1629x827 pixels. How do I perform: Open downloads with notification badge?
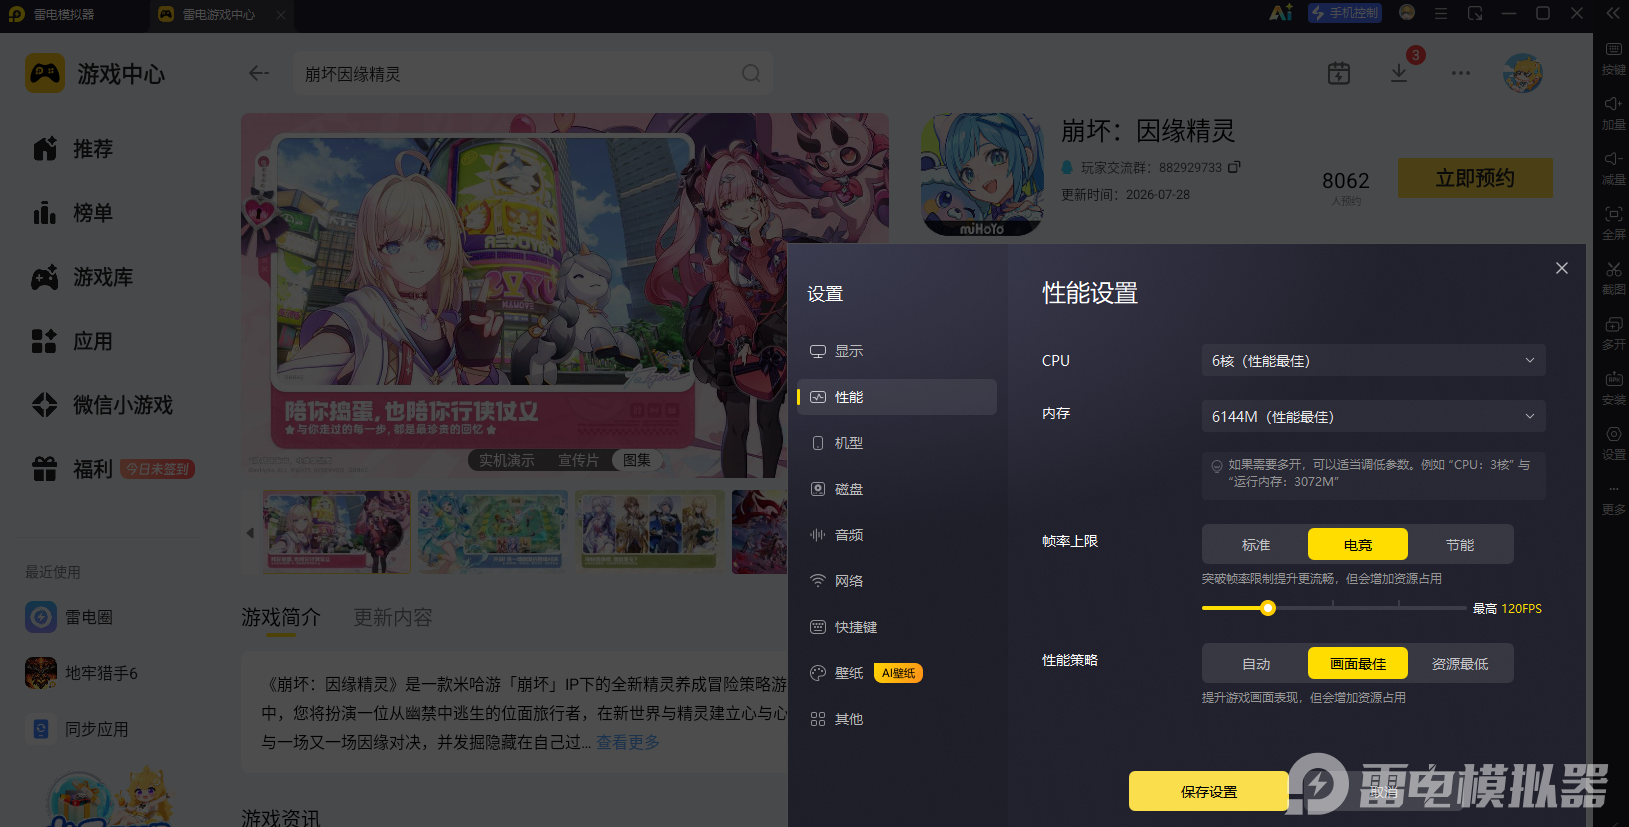click(1399, 73)
